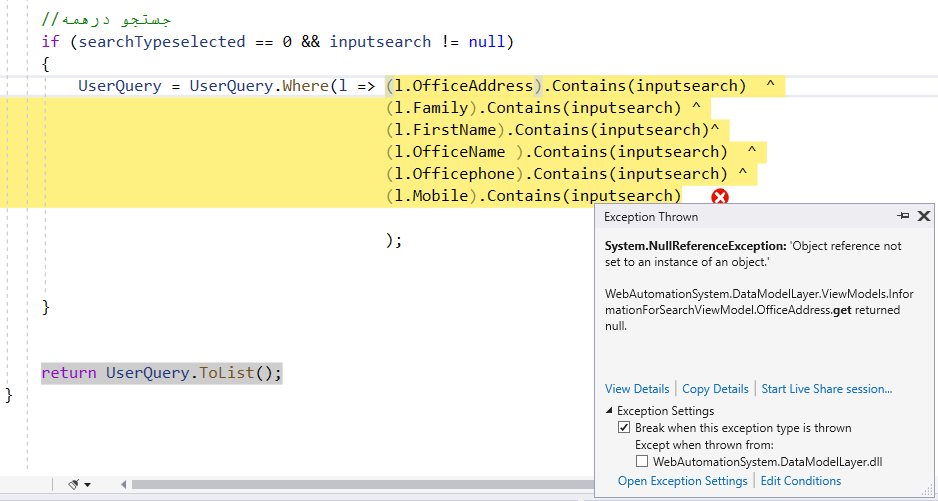This screenshot has width=938, height=501.
Task: Click l.OfficeName in the code
Action: point(450,151)
